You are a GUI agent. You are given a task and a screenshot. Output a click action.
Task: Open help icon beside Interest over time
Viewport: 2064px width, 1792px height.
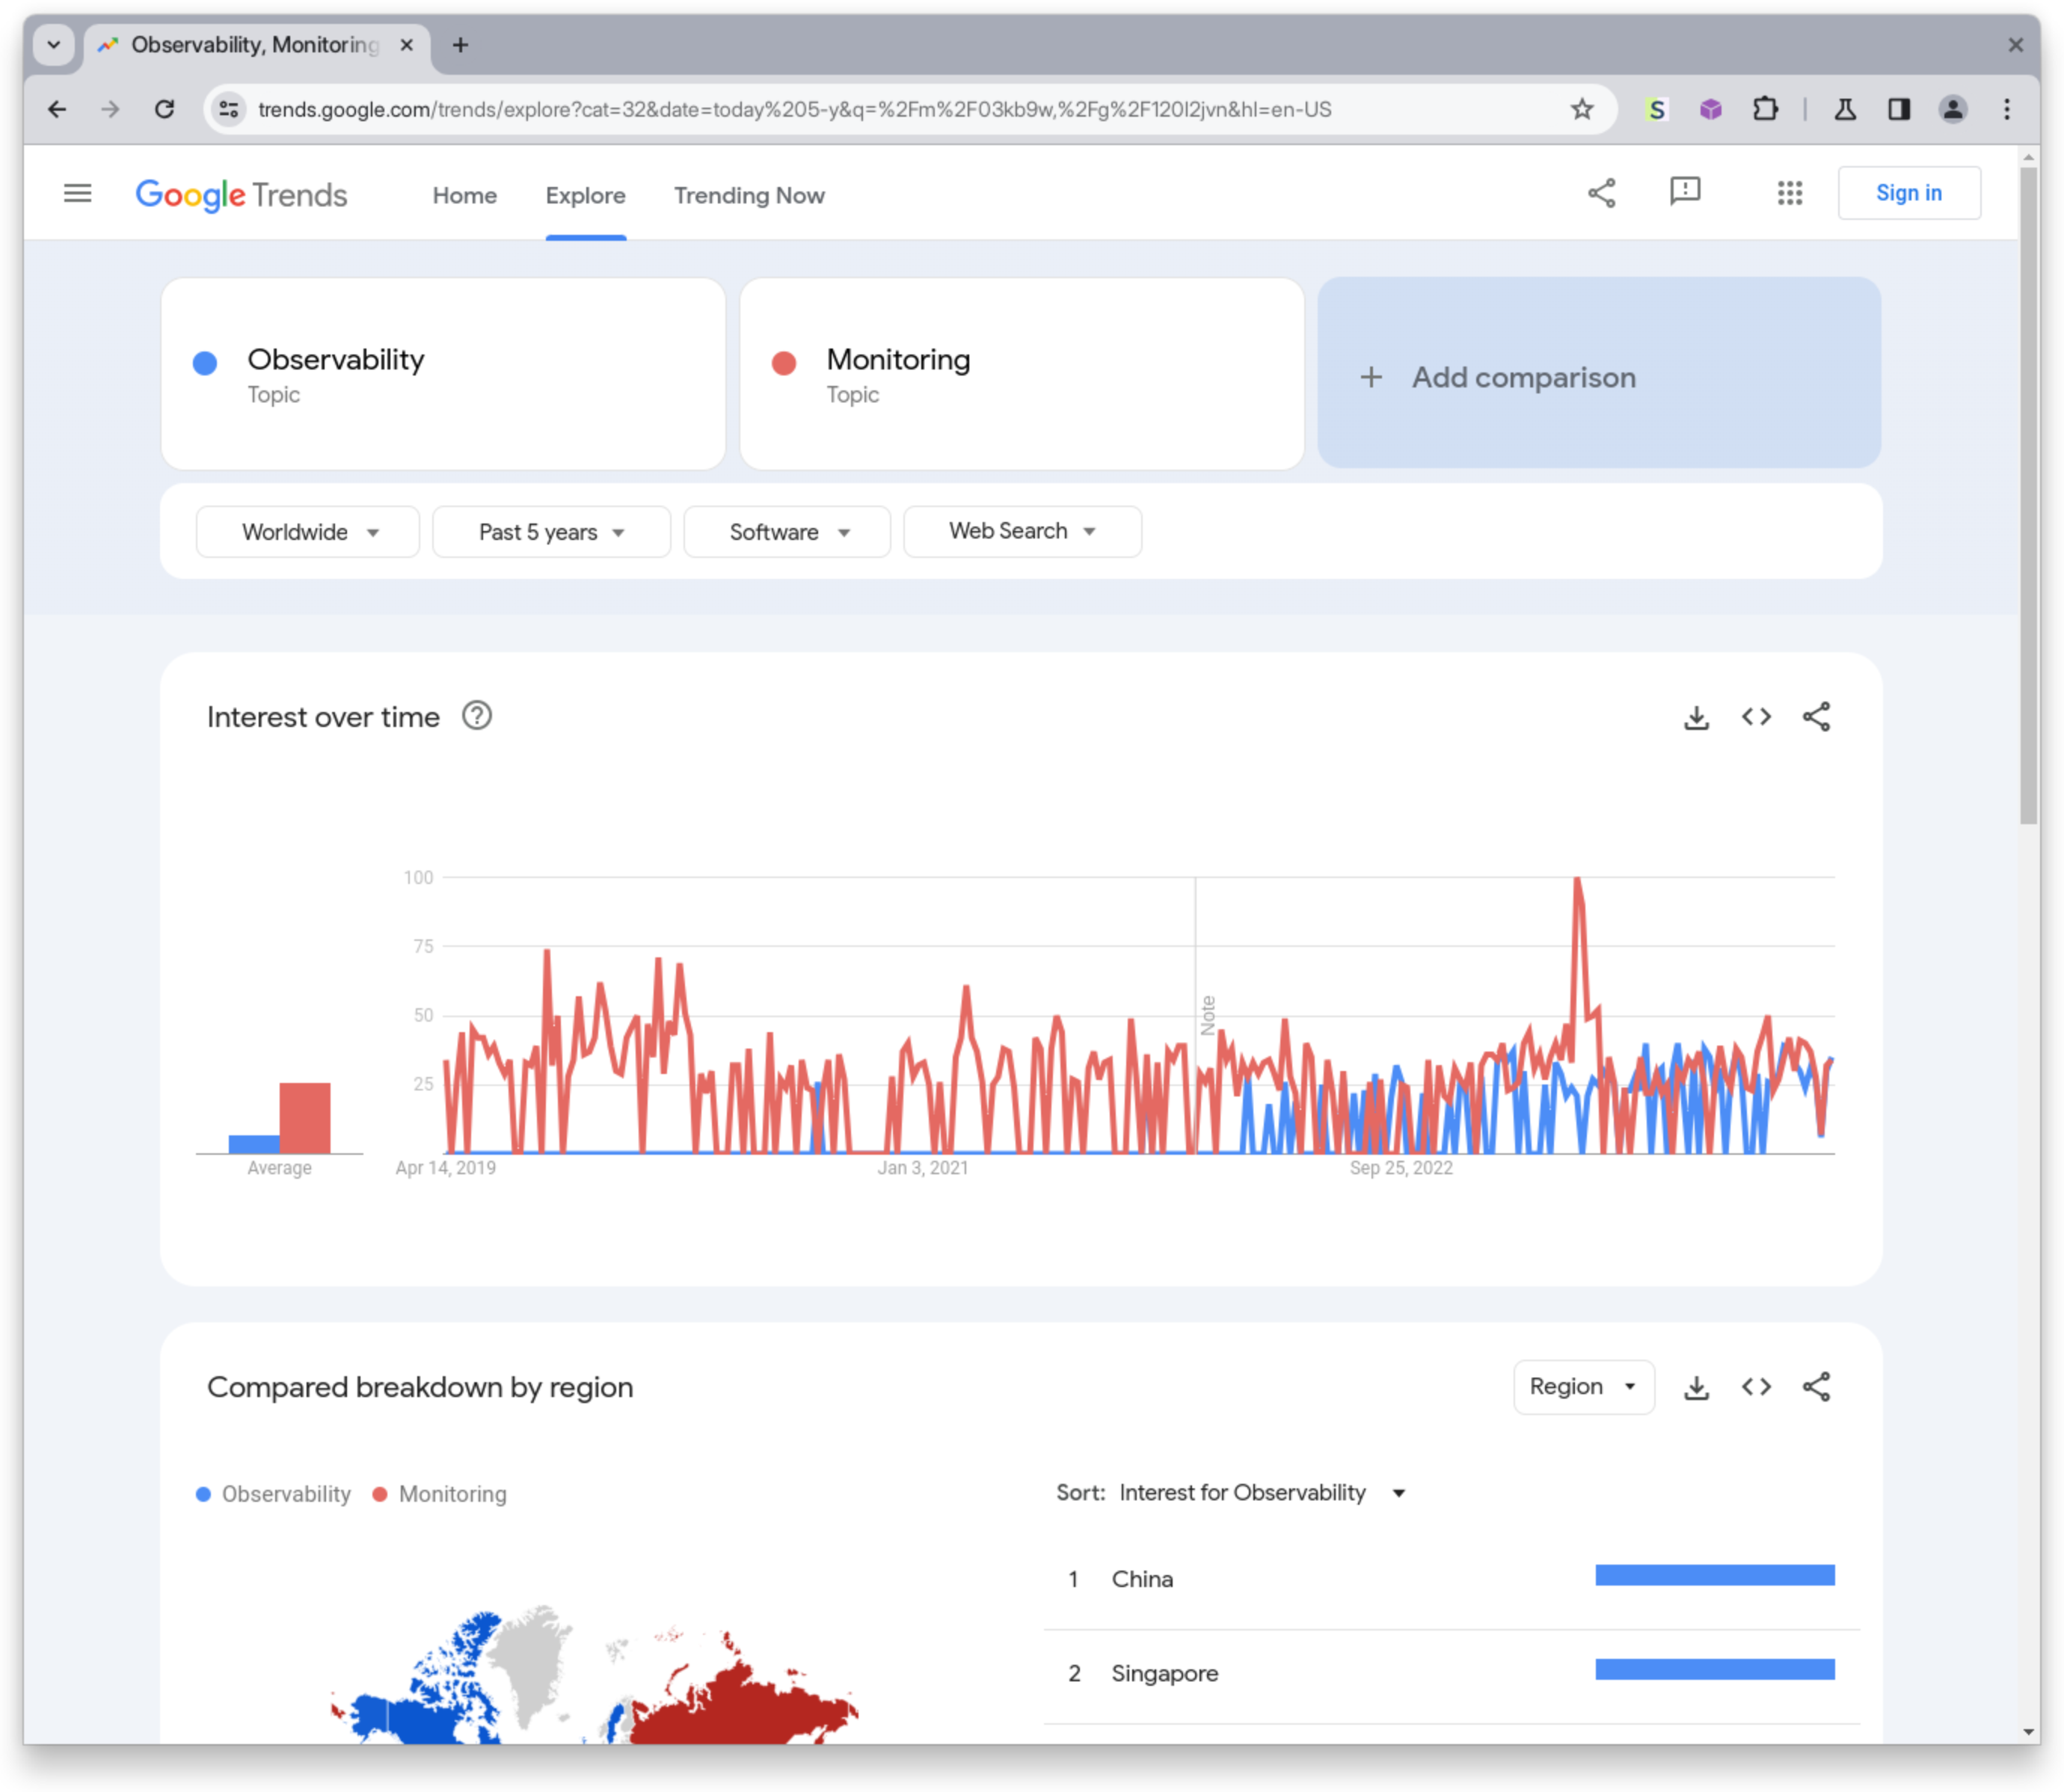click(477, 716)
